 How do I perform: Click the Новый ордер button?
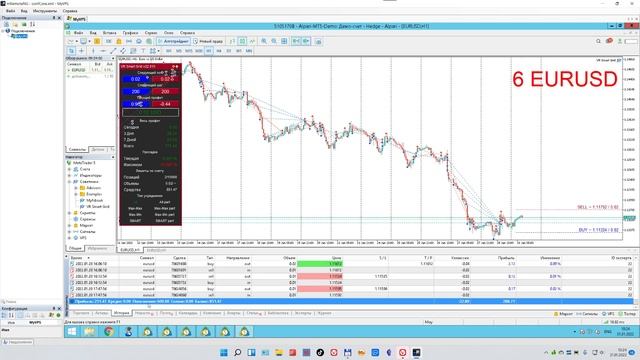pyautogui.click(x=208, y=41)
